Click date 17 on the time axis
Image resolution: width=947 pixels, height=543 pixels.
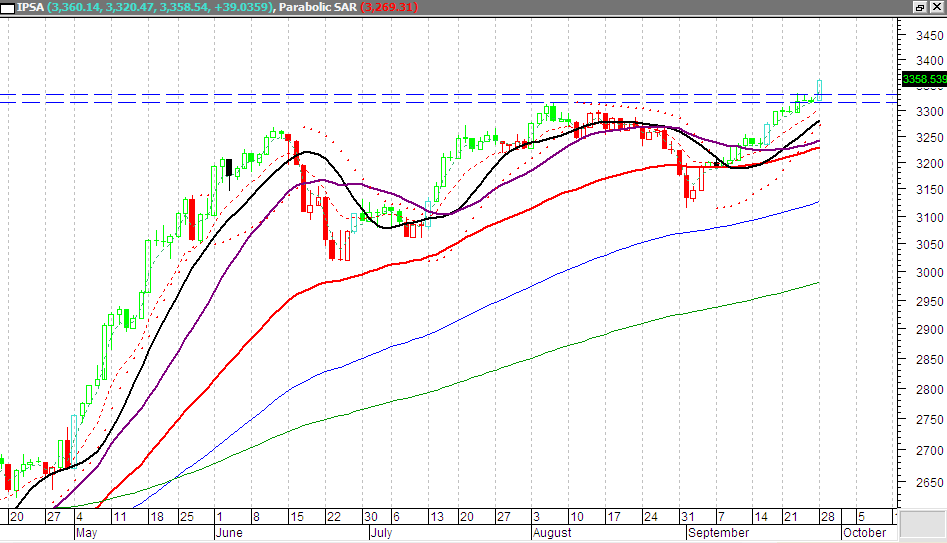614,517
